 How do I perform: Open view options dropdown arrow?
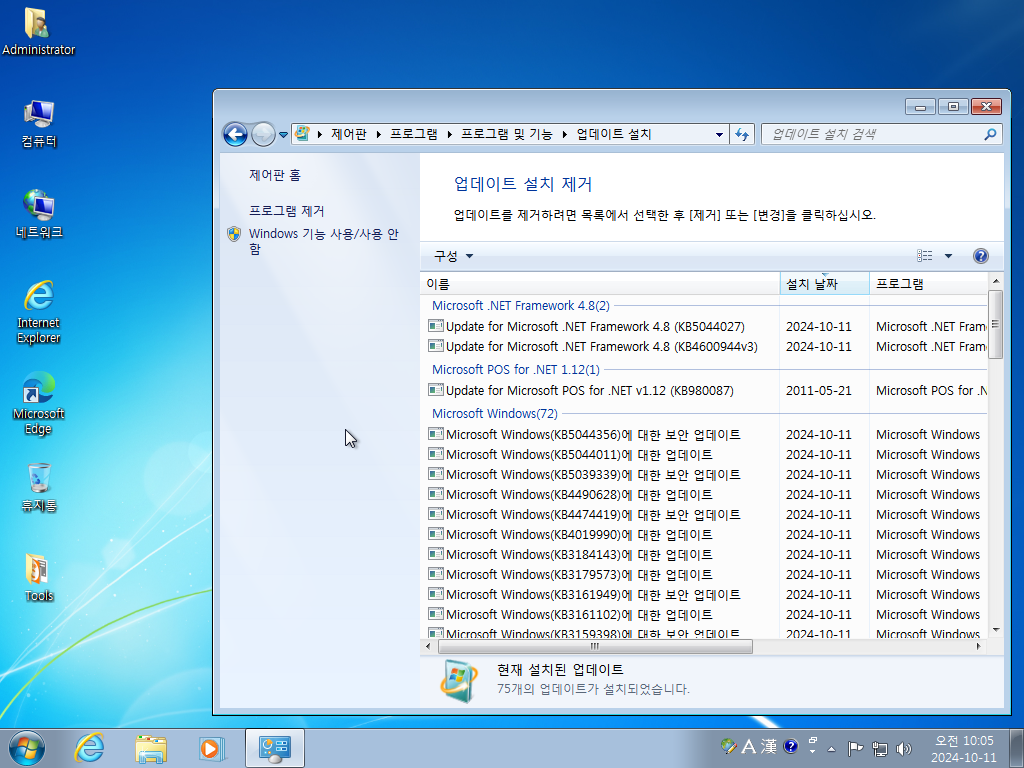[948, 256]
